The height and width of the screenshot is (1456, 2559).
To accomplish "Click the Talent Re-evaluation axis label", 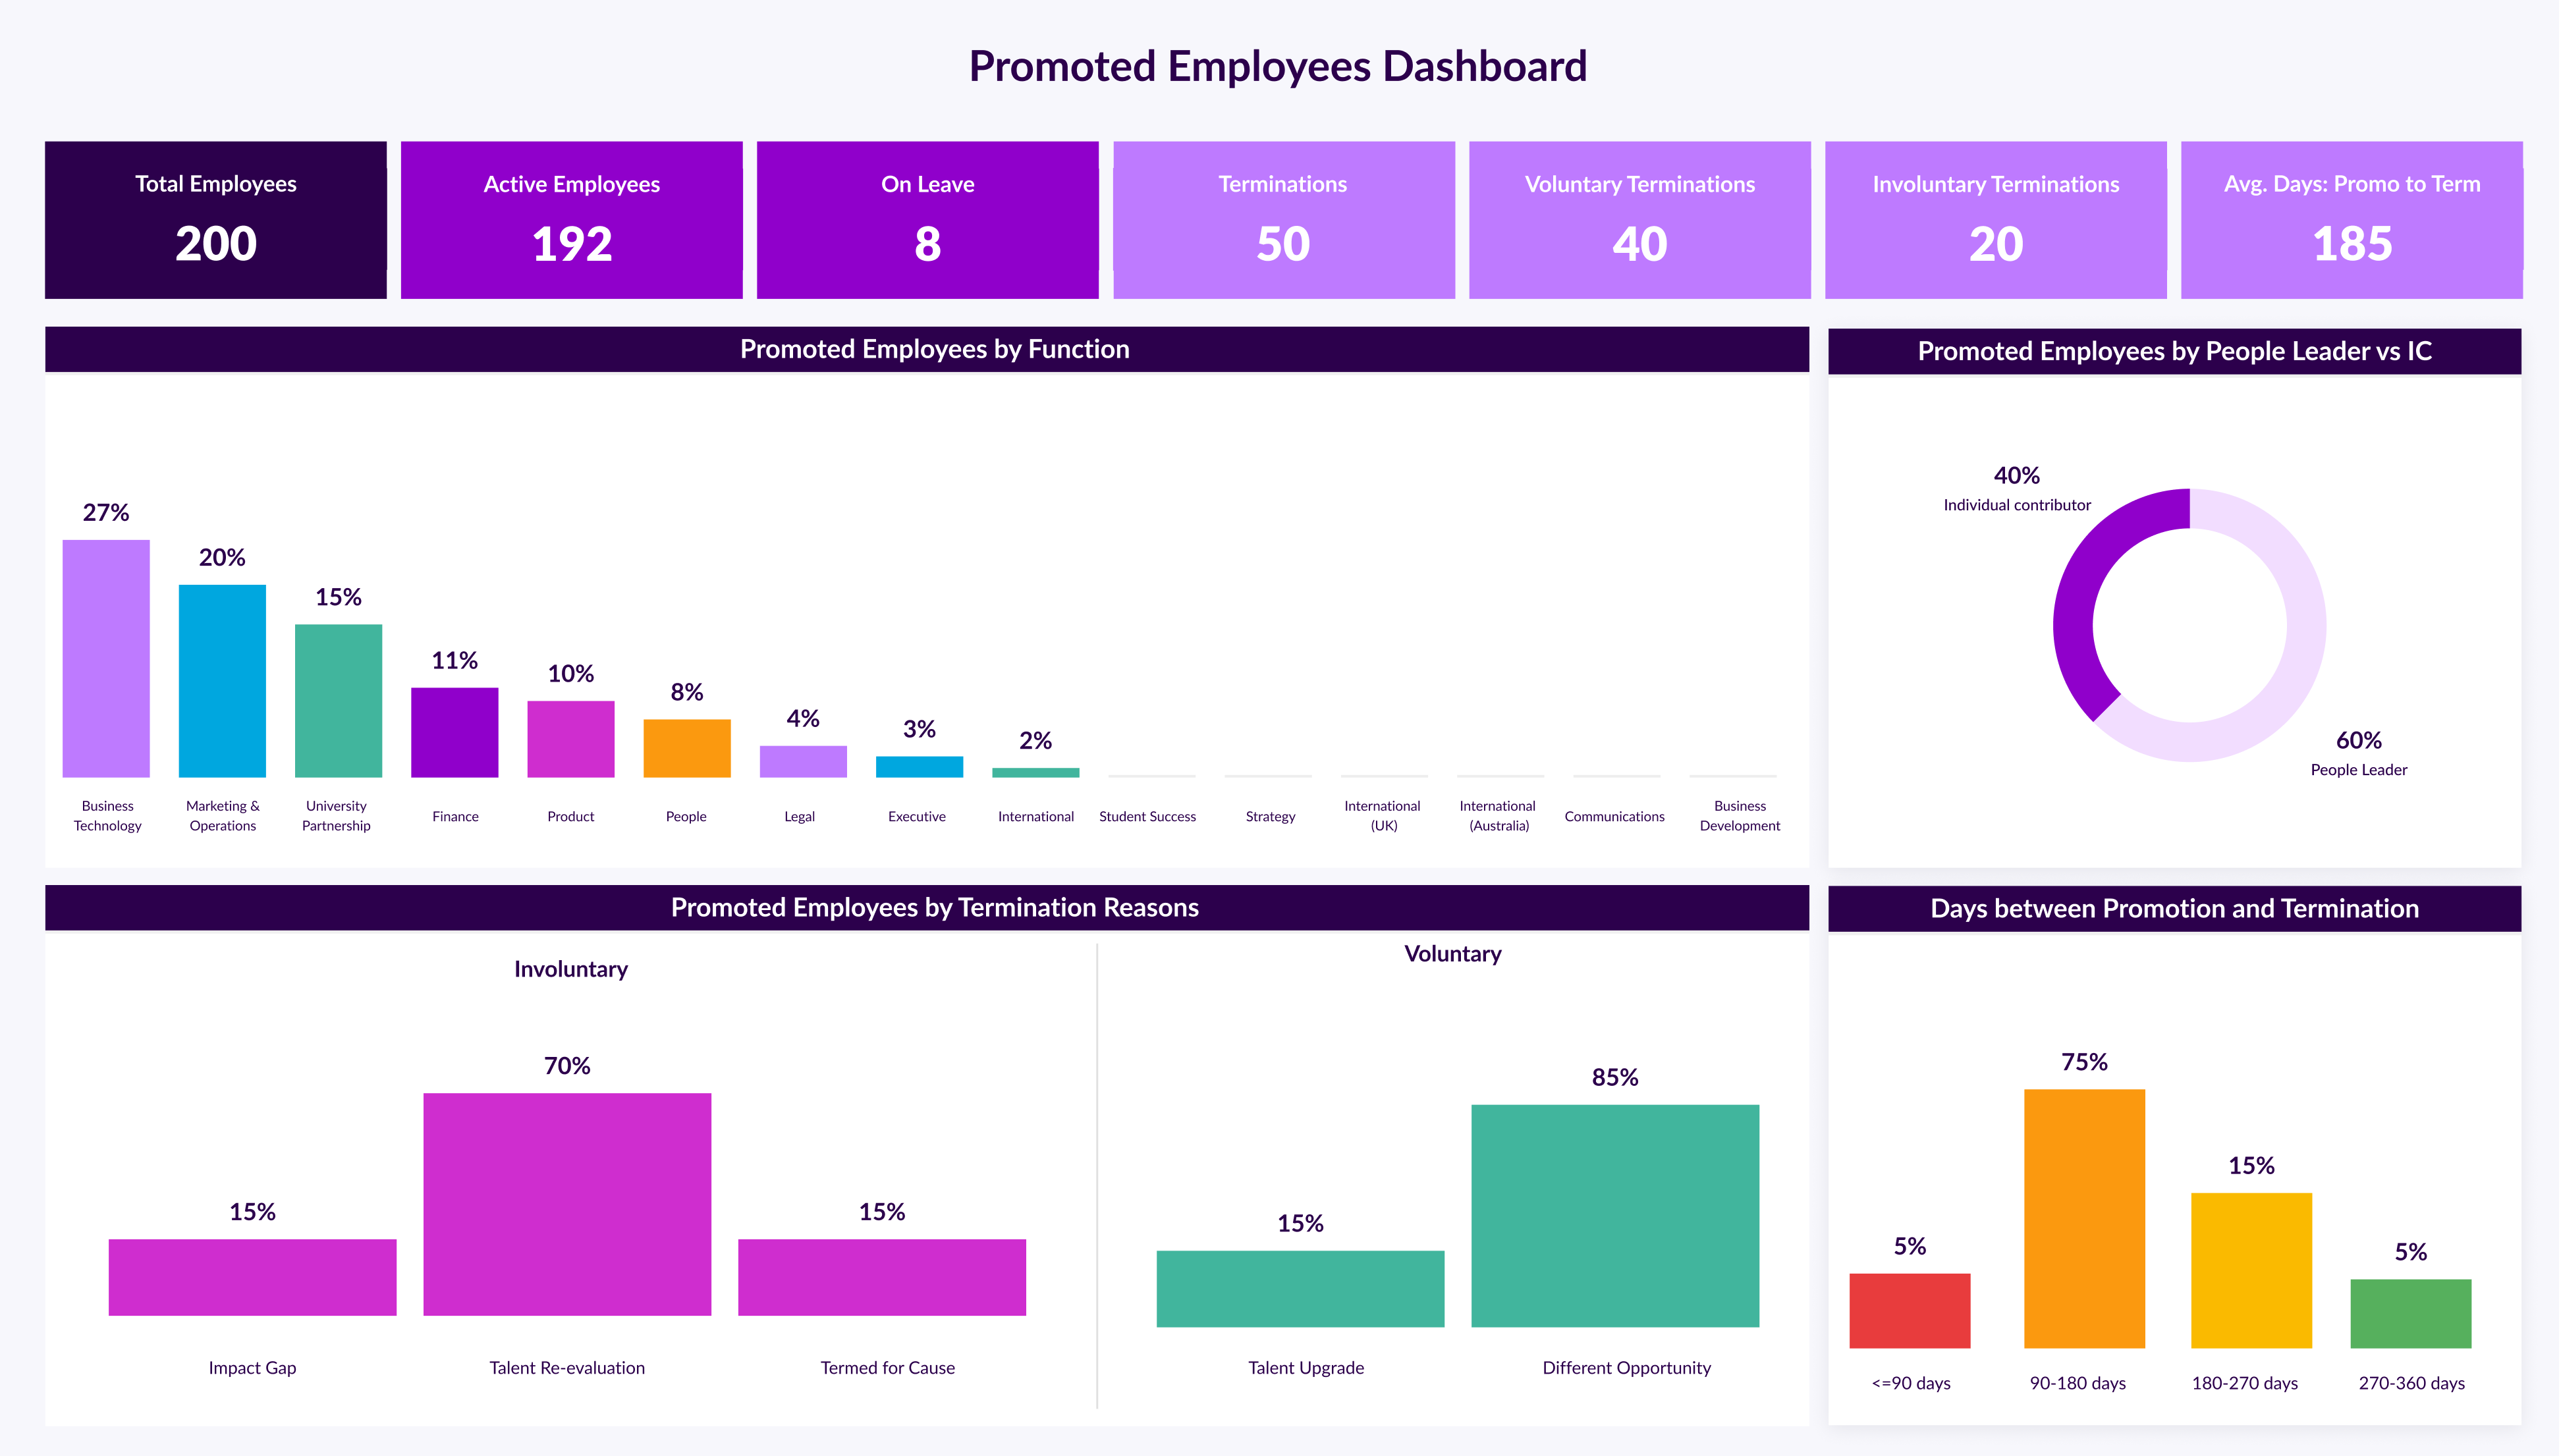I will point(567,1367).
